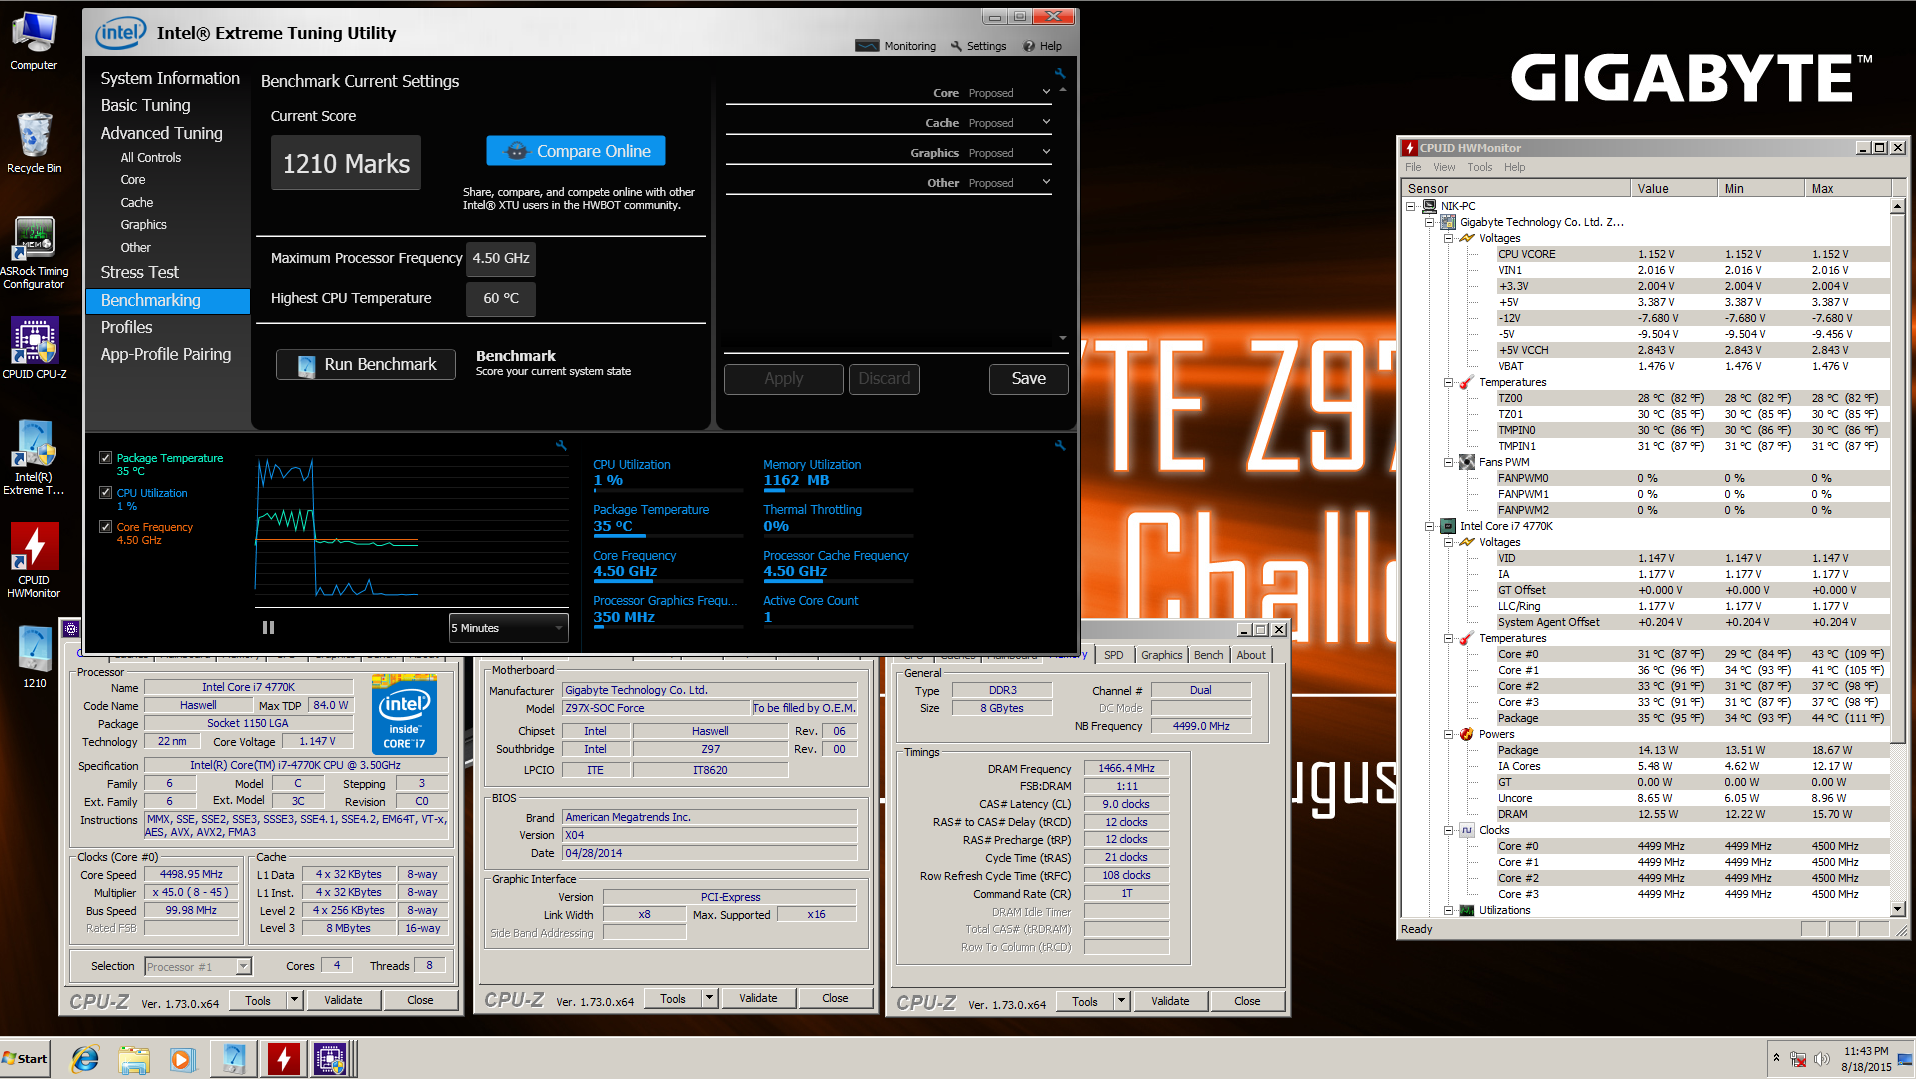Click the volume icon in system tray
The height and width of the screenshot is (1079, 1916).
1821,1059
